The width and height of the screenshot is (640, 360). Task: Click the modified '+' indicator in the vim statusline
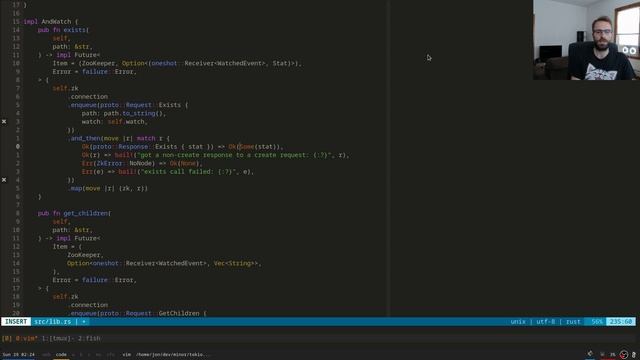pos(84,322)
